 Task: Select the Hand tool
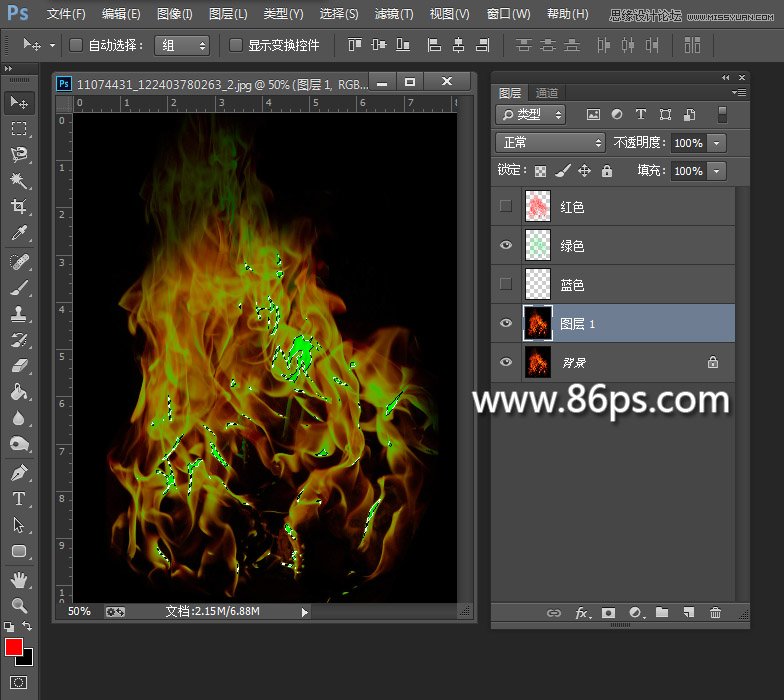pos(18,579)
